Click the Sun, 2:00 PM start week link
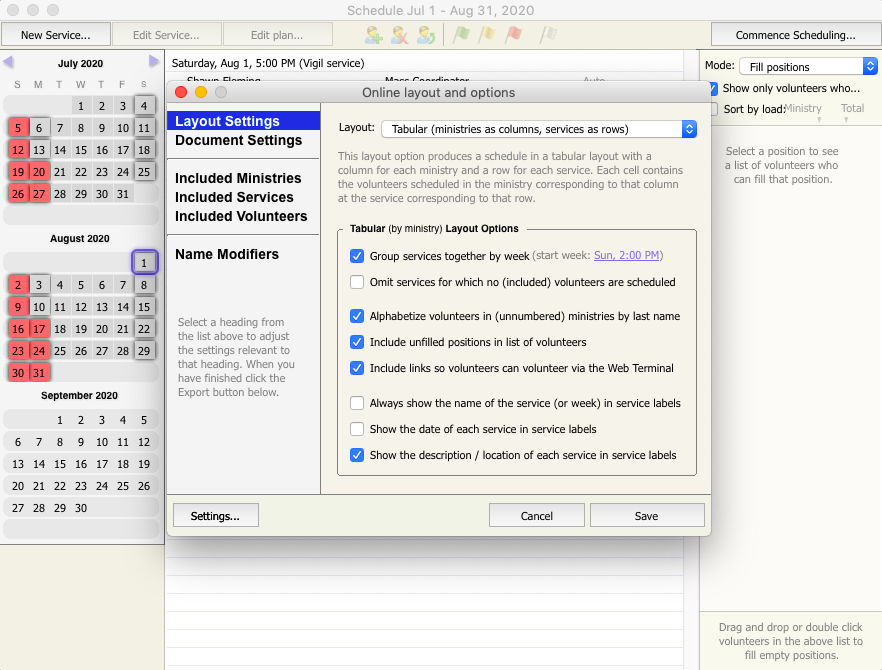The width and height of the screenshot is (882, 670). click(628, 256)
